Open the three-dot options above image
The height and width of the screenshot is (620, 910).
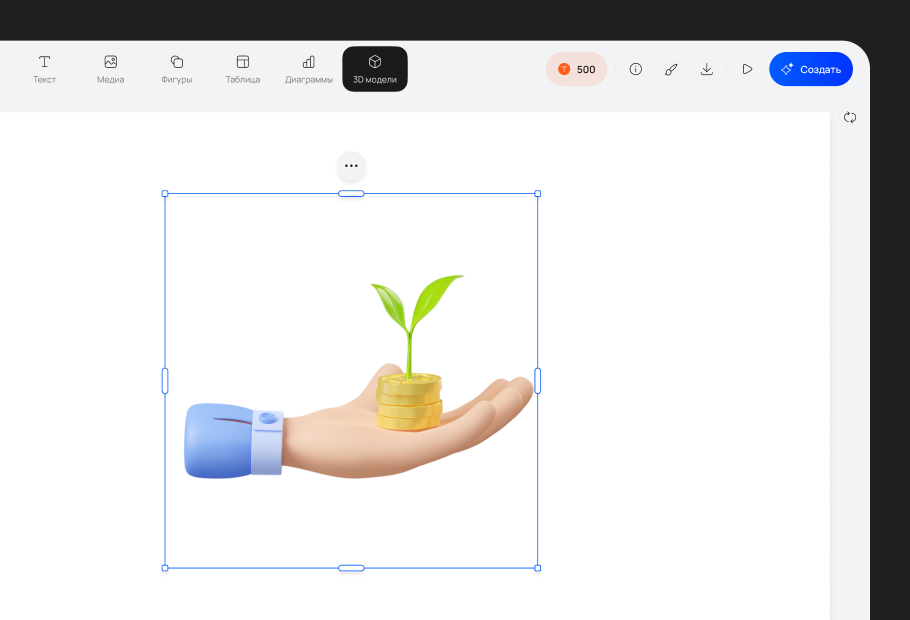[x=351, y=166]
